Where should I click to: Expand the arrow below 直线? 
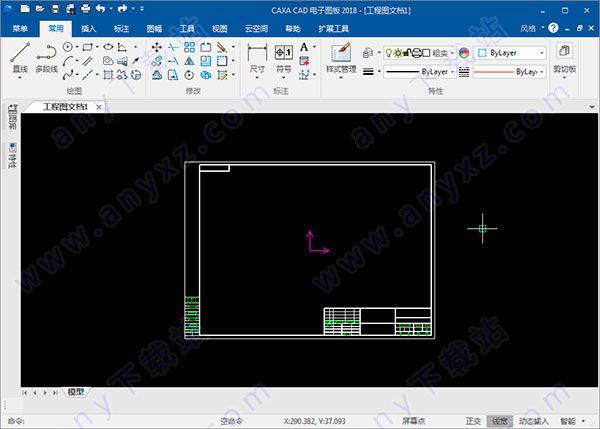[x=20, y=77]
